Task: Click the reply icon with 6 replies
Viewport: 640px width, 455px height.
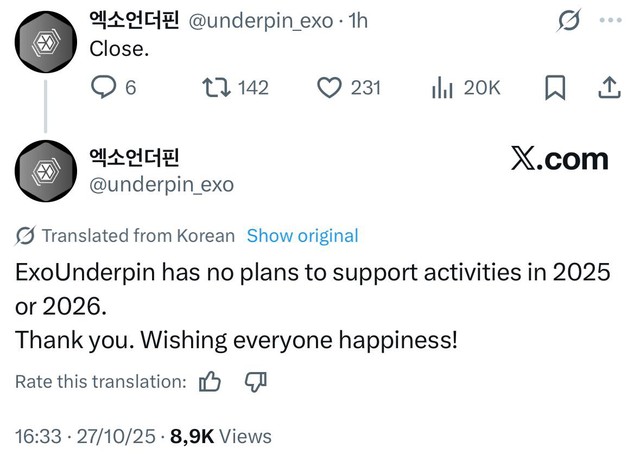Action: pos(104,88)
